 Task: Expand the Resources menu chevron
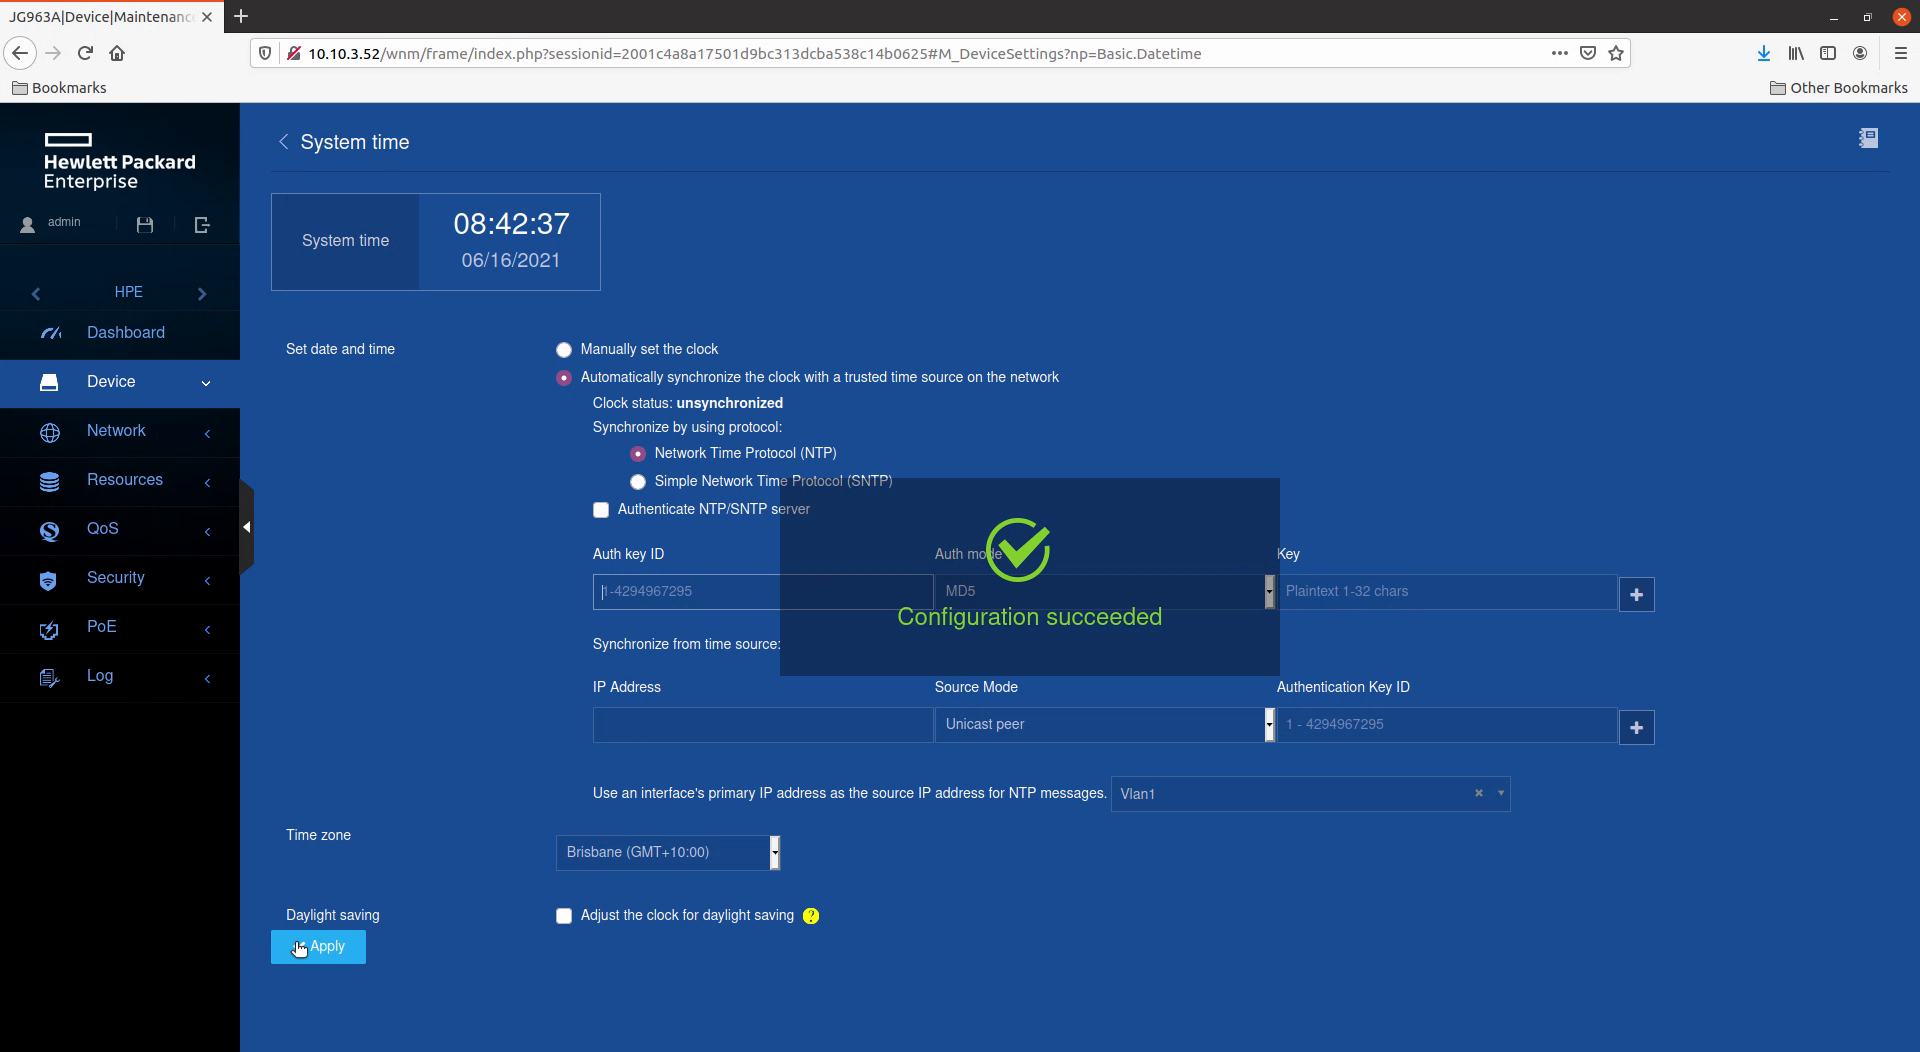point(207,482)
